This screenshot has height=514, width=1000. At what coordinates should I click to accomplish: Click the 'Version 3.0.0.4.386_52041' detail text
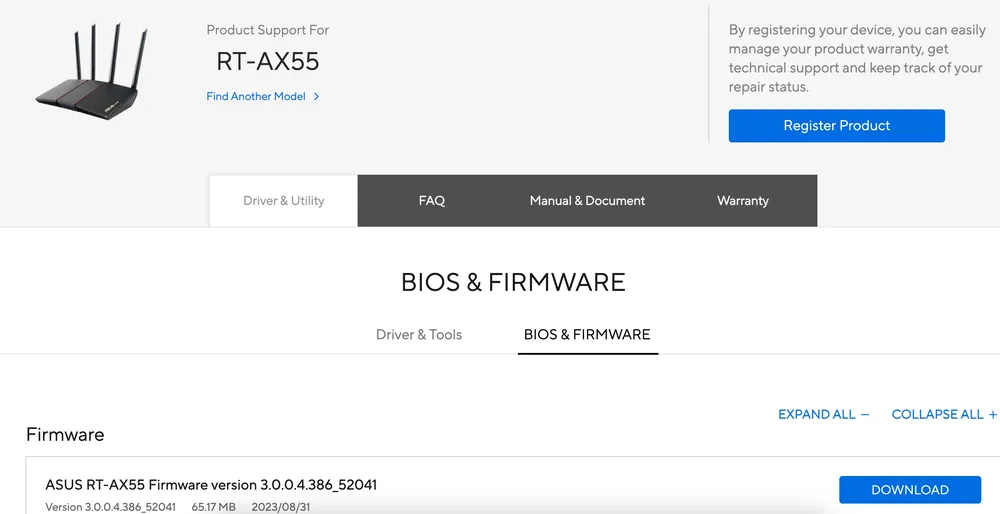point(110,507)
